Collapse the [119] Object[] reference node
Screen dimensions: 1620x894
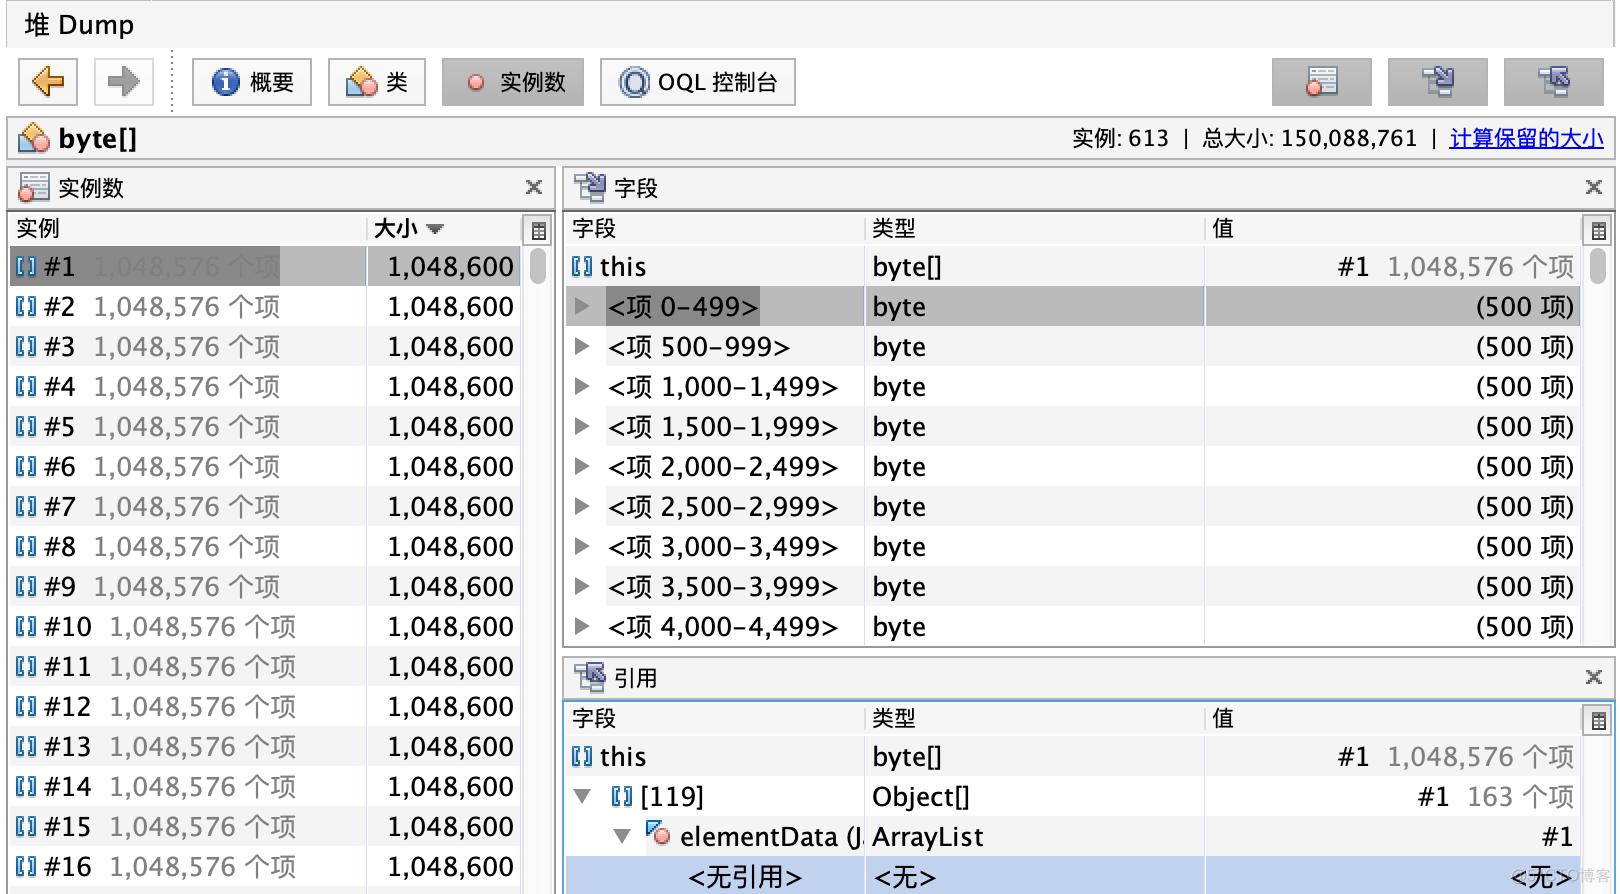582,797
